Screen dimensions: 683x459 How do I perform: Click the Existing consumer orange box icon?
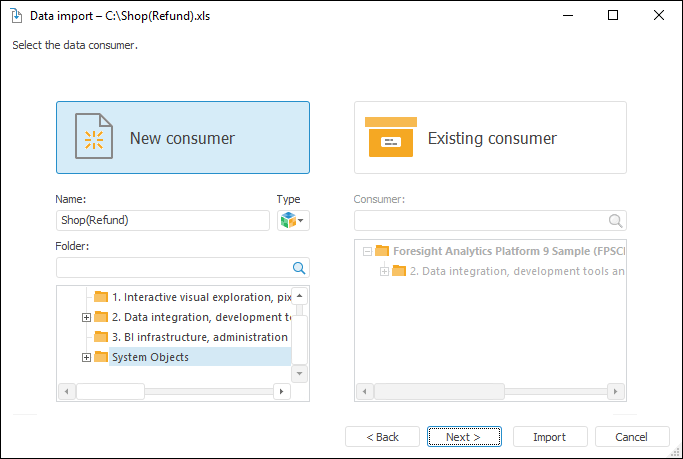(390, 138)
